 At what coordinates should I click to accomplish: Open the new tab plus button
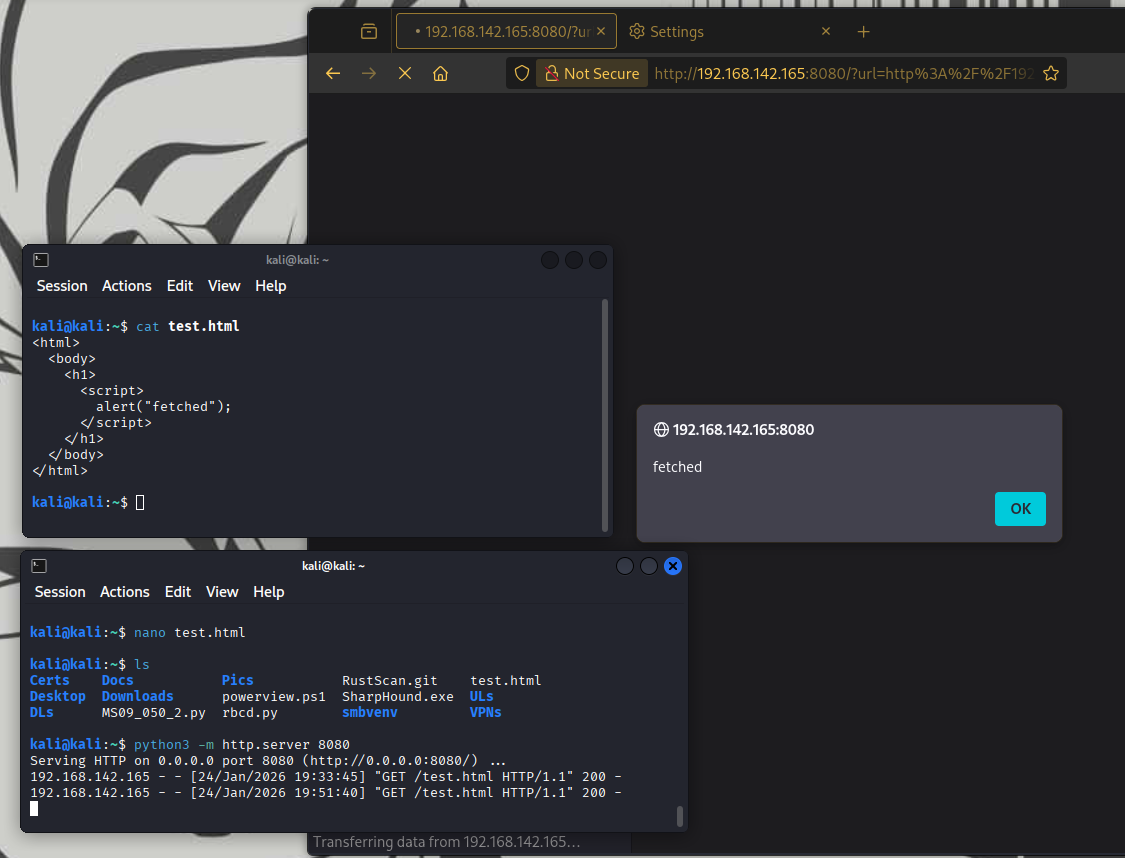click(864, 32)
